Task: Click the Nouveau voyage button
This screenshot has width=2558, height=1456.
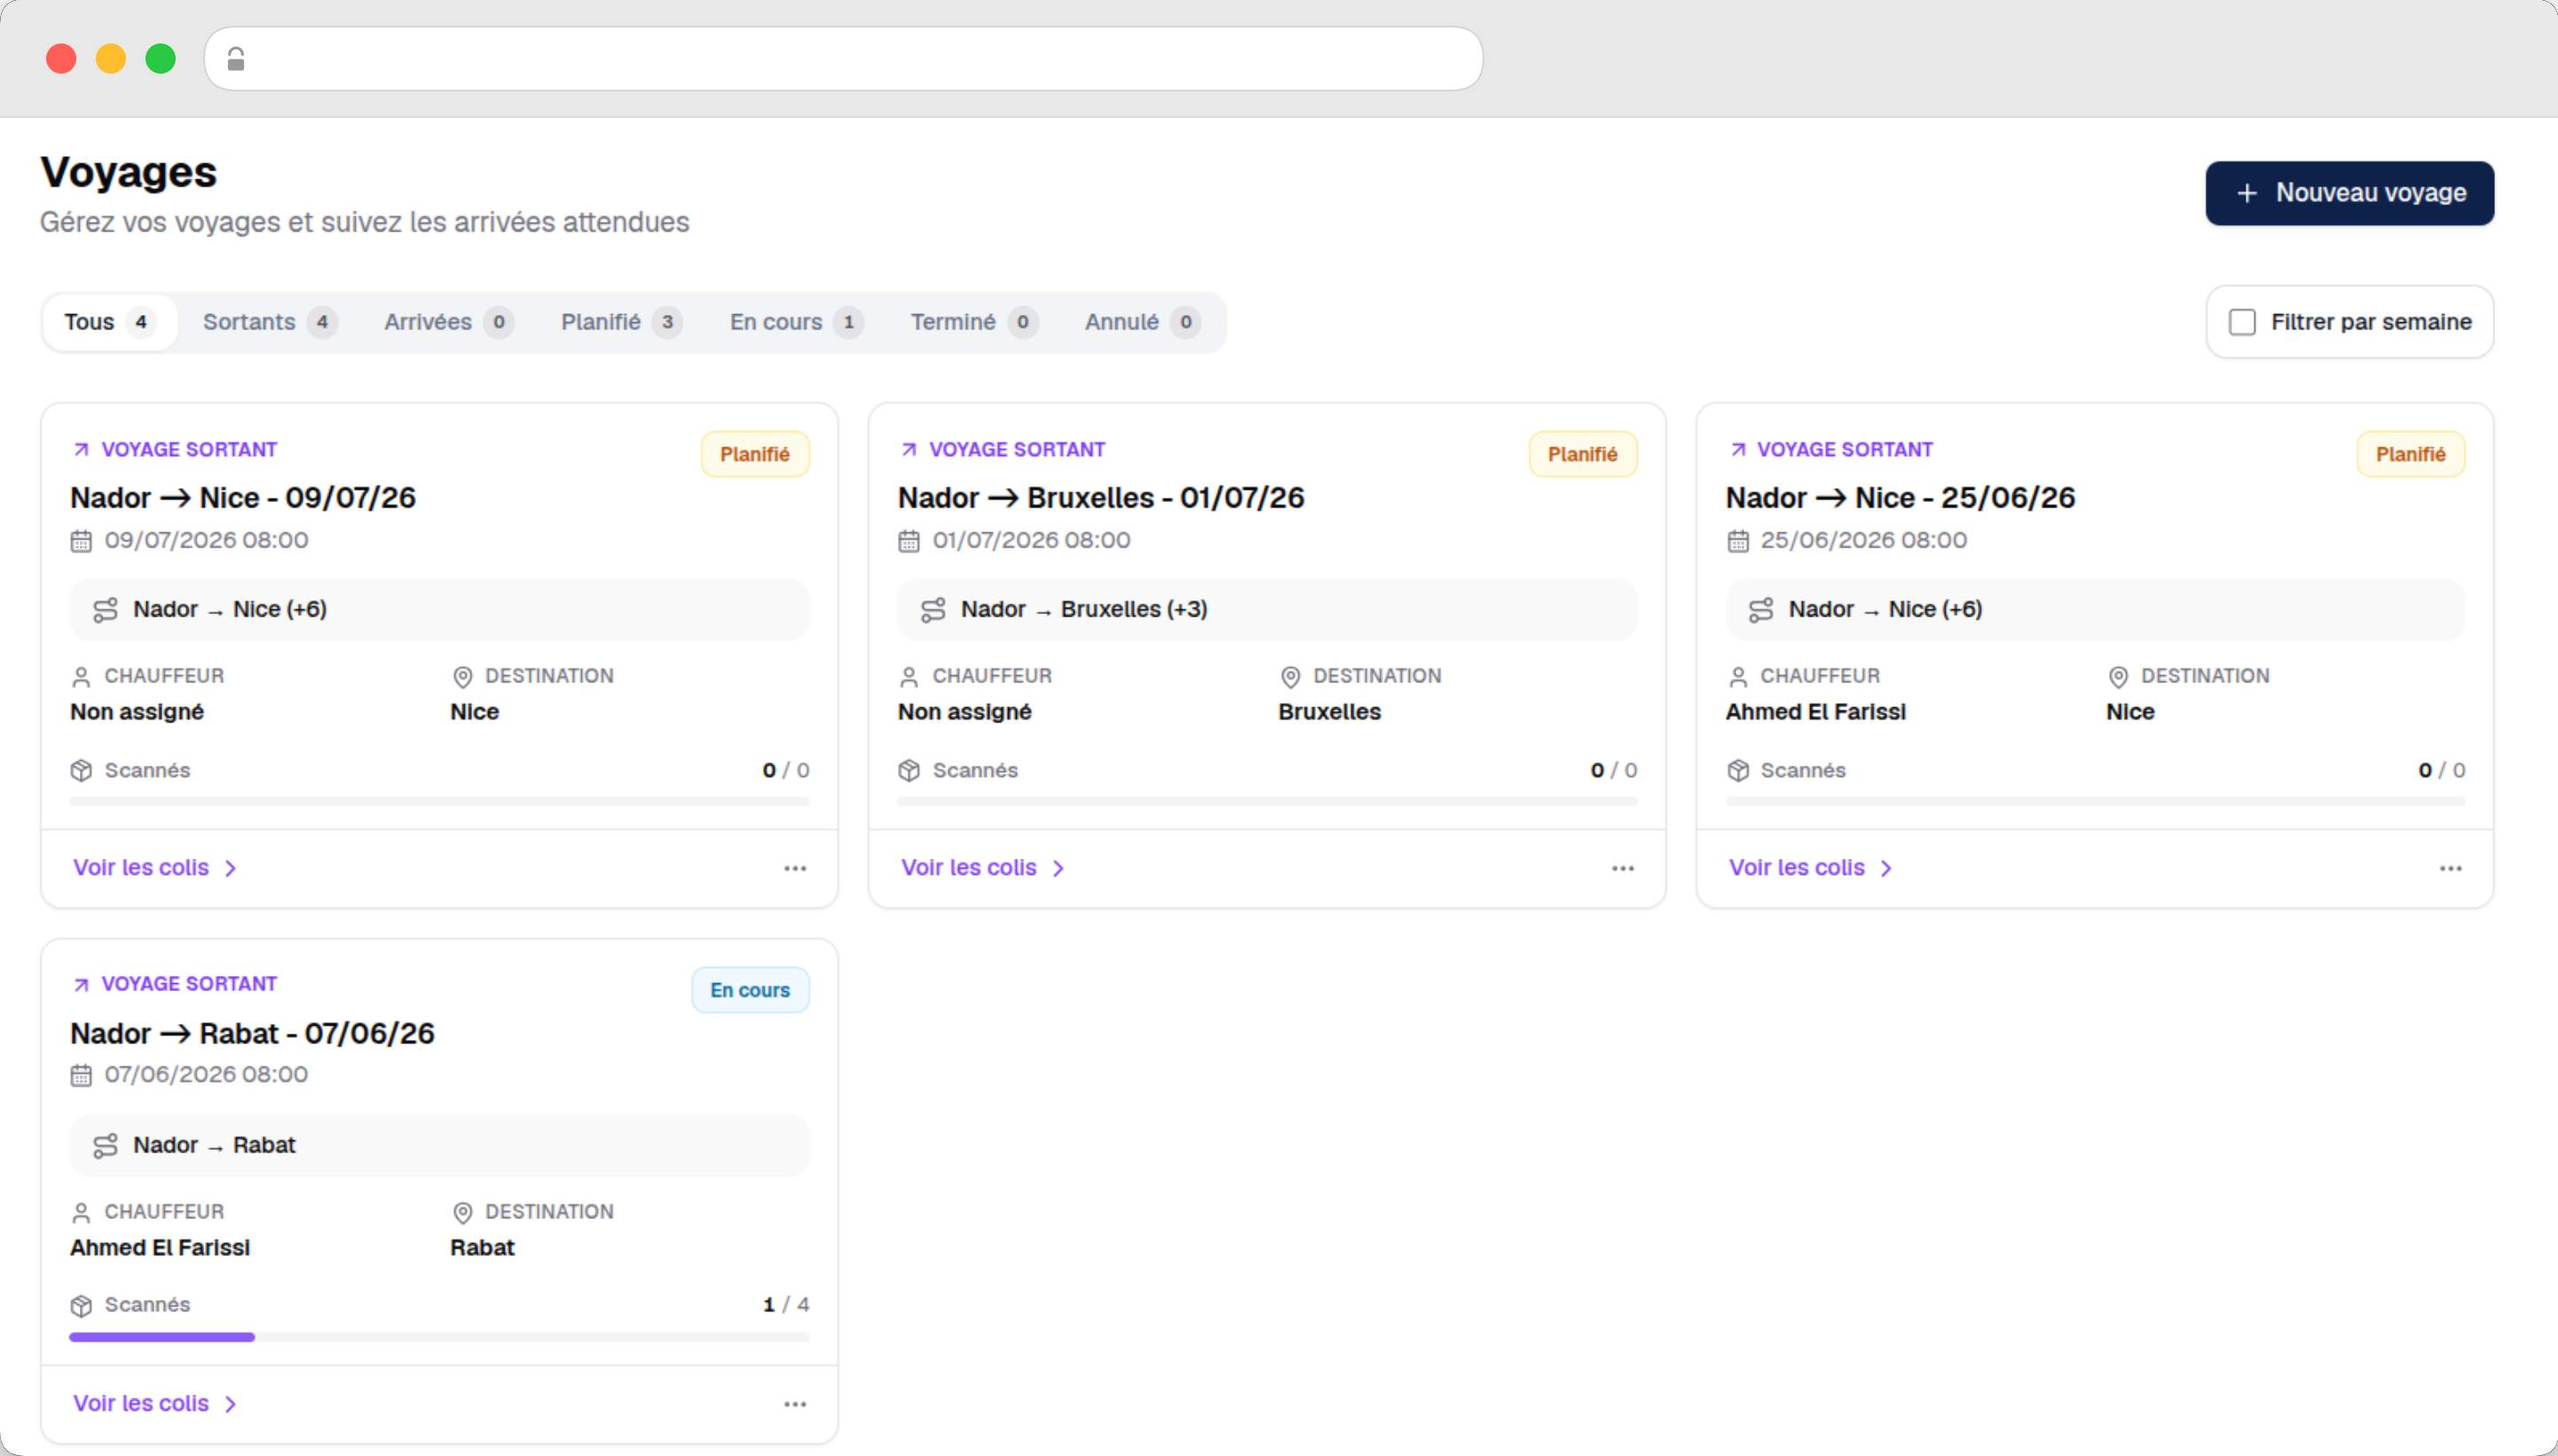Action: click(2349, 193)
